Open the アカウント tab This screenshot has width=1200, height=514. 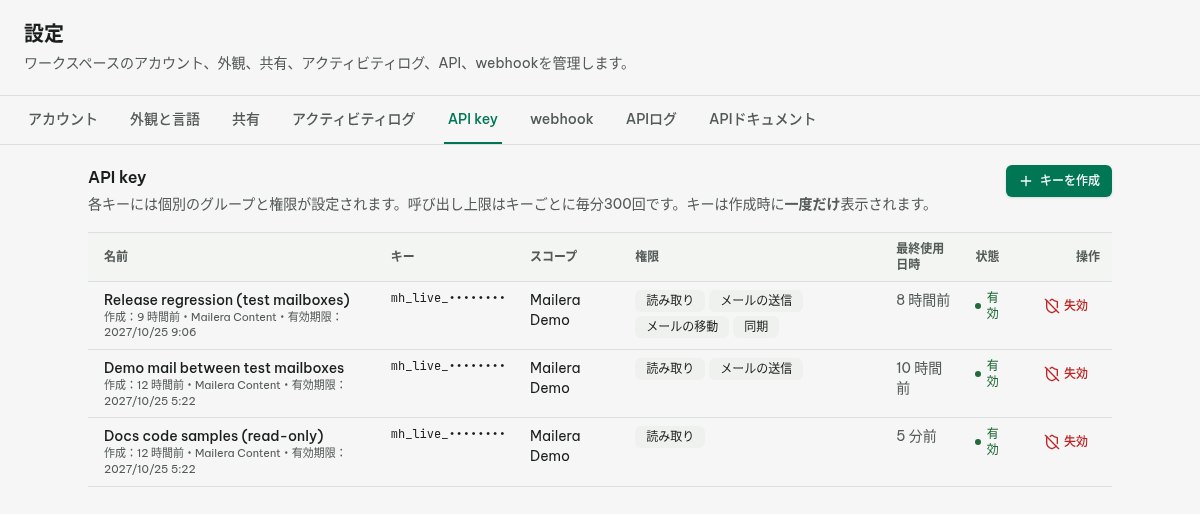(63, 119)
